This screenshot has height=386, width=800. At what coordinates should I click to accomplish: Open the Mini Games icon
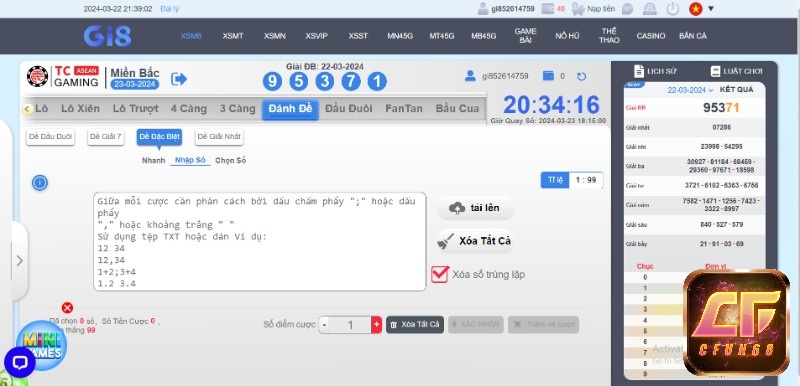coord(42,345)
